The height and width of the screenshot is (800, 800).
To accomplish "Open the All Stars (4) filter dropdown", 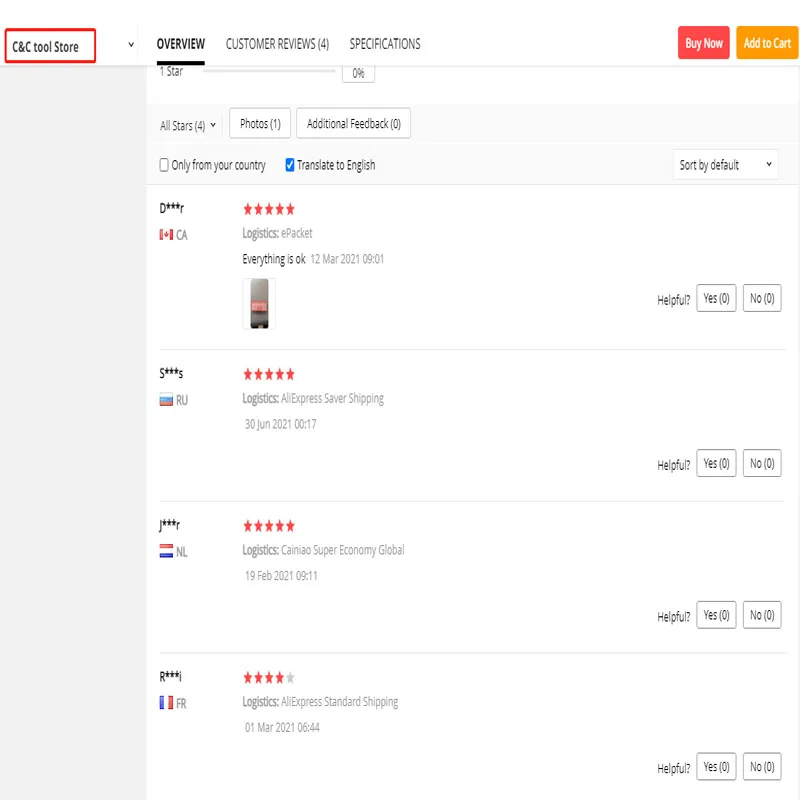I will tap(188, 126).
